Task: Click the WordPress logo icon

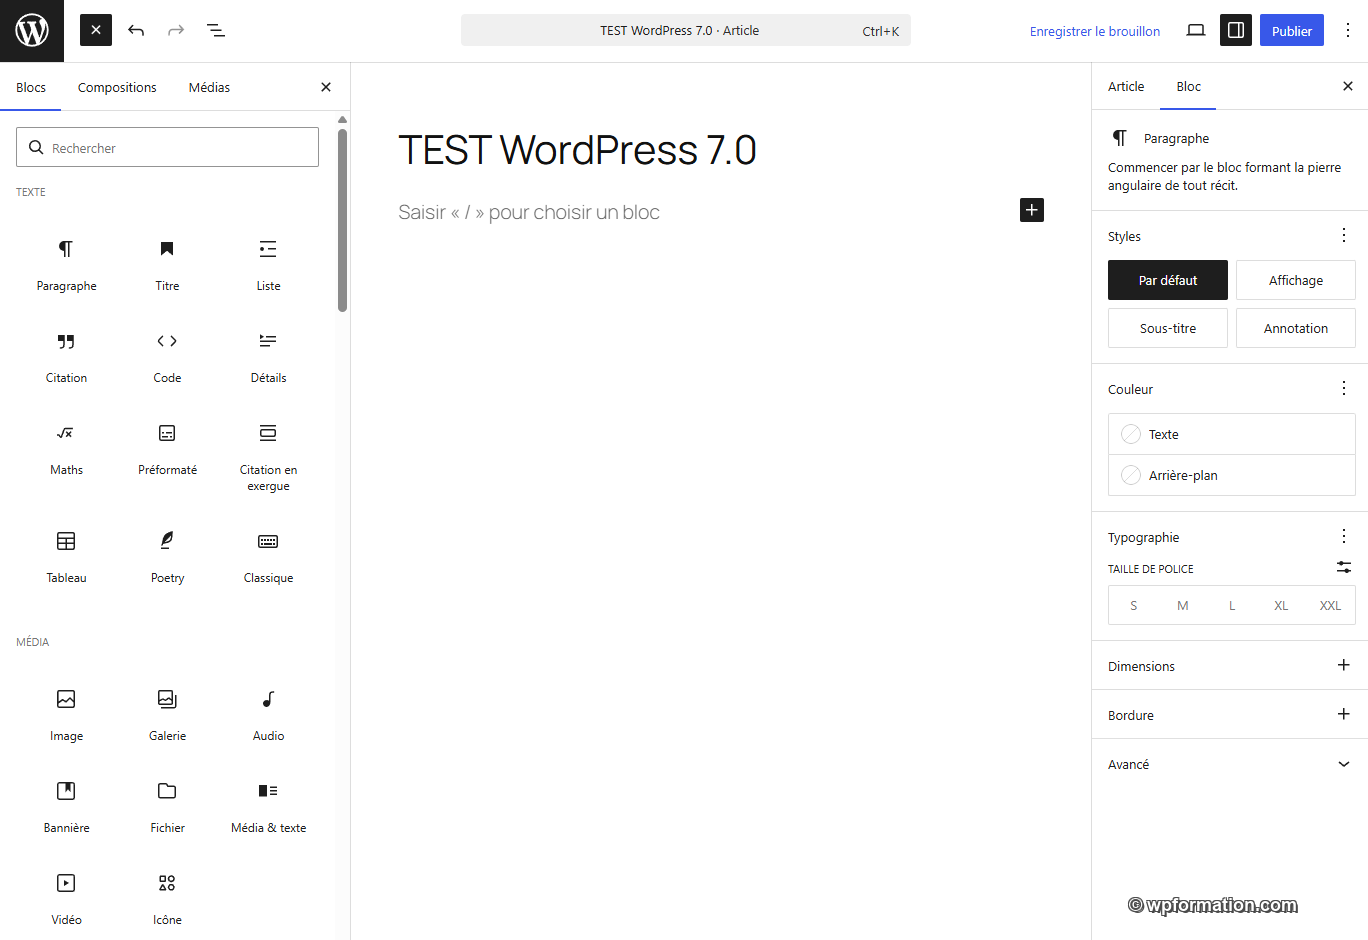Action: [x=32, y=31]
